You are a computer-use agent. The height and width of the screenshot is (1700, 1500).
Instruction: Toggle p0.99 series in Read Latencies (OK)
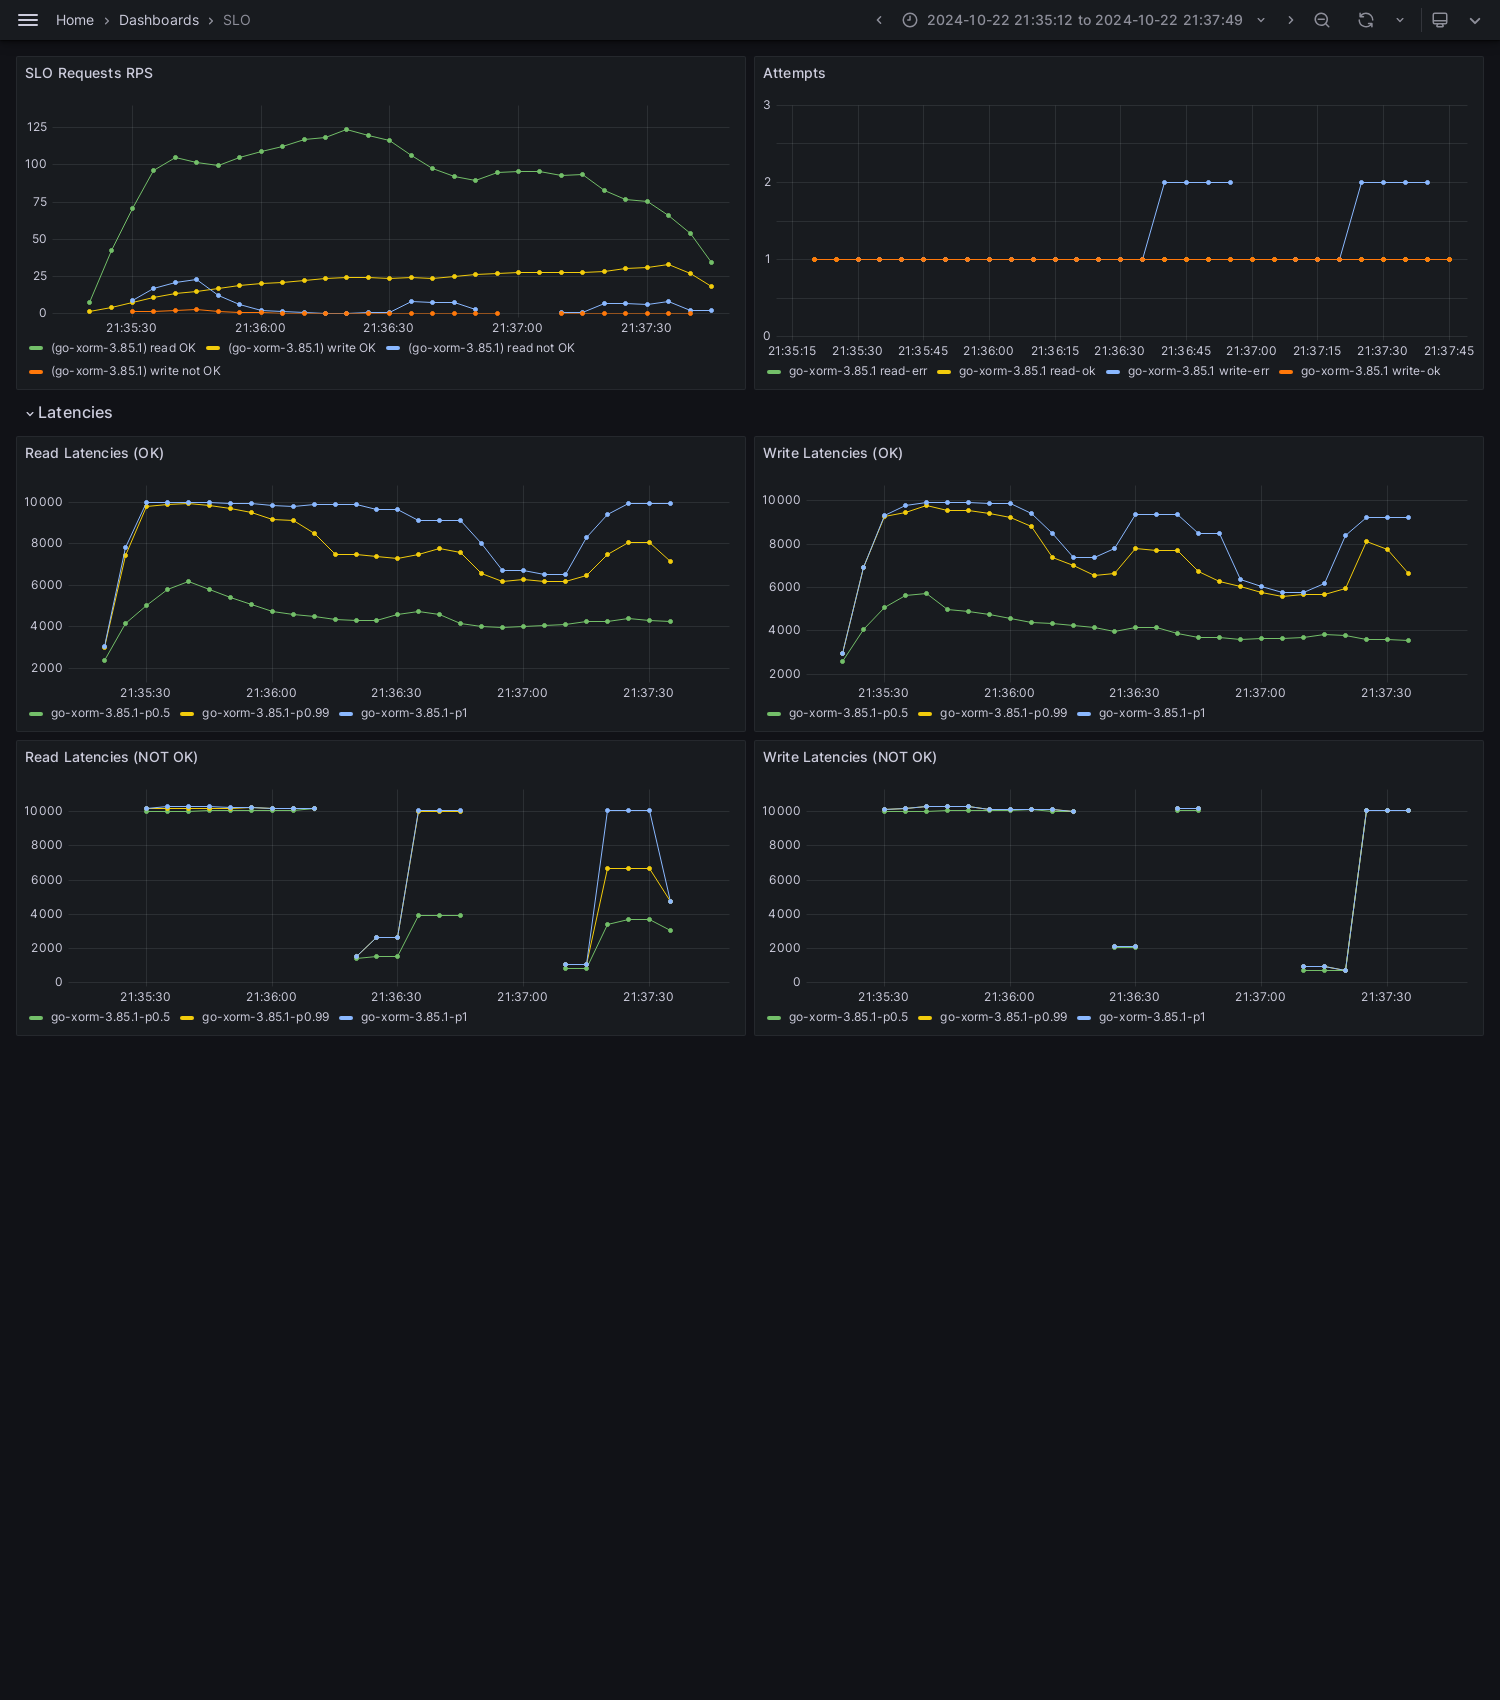pyautogui.click(x=265, y=713)
